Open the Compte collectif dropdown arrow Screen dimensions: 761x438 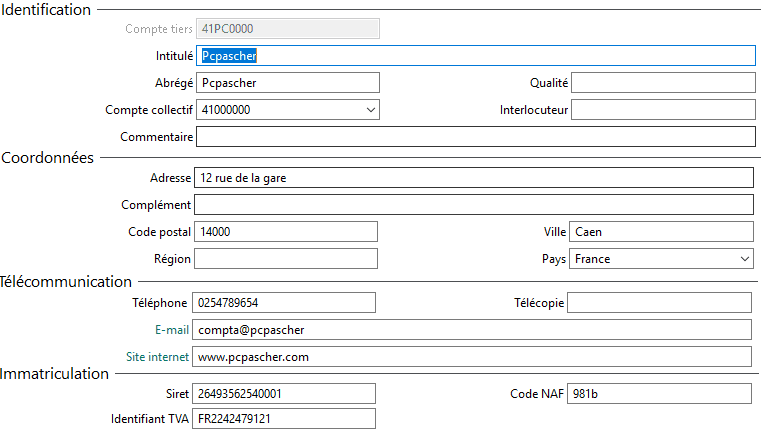[x=371, y=110]
